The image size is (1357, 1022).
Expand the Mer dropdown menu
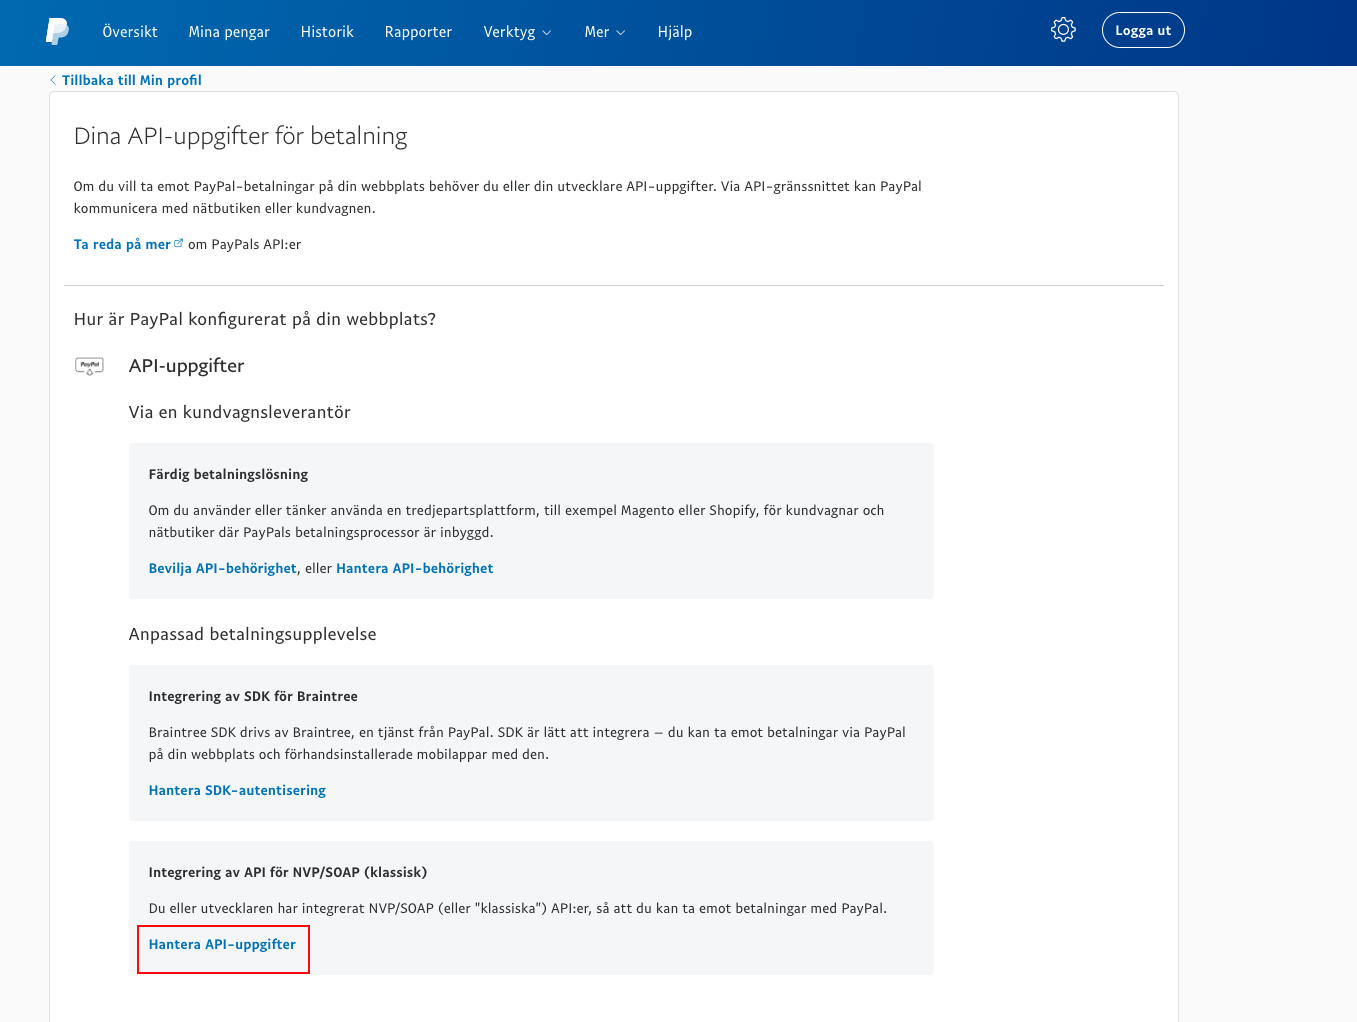(605, 32)
